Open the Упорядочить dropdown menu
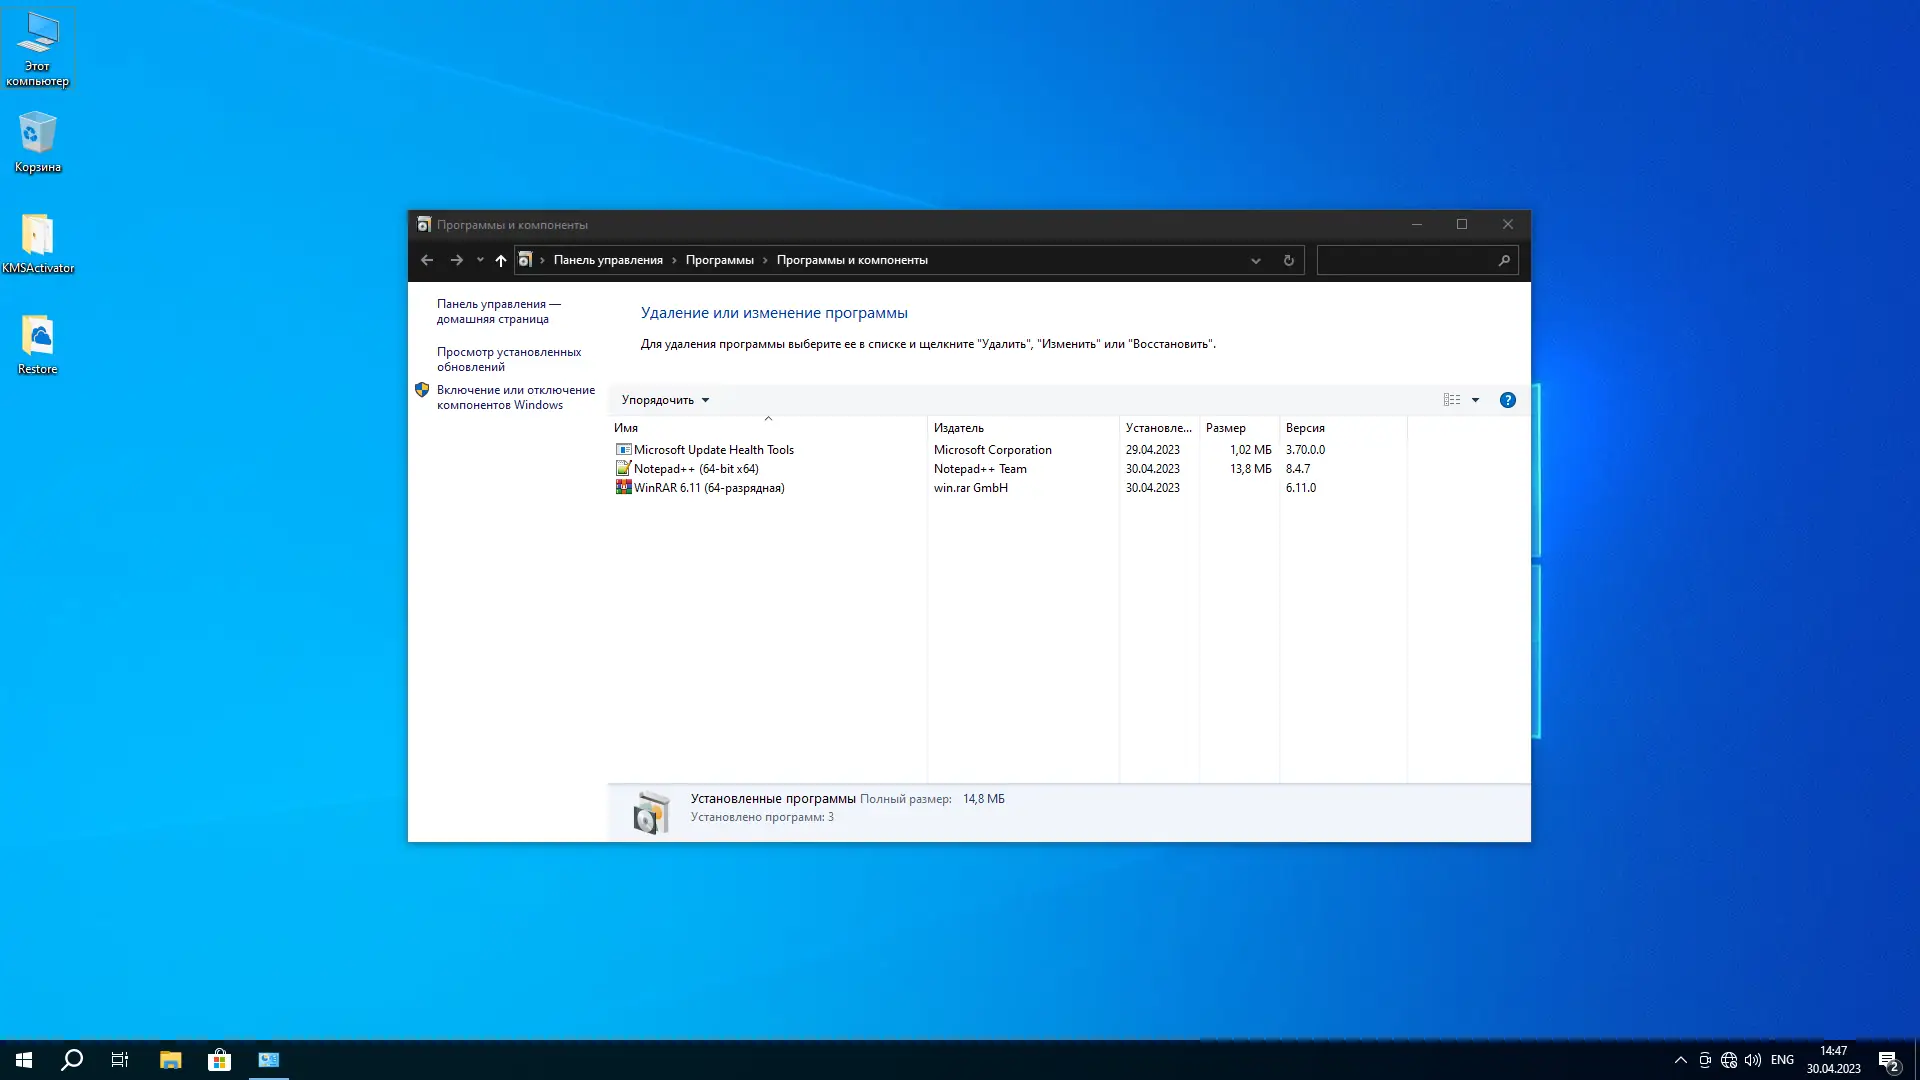1920x1080 pixels. click(x=665, y=400)
